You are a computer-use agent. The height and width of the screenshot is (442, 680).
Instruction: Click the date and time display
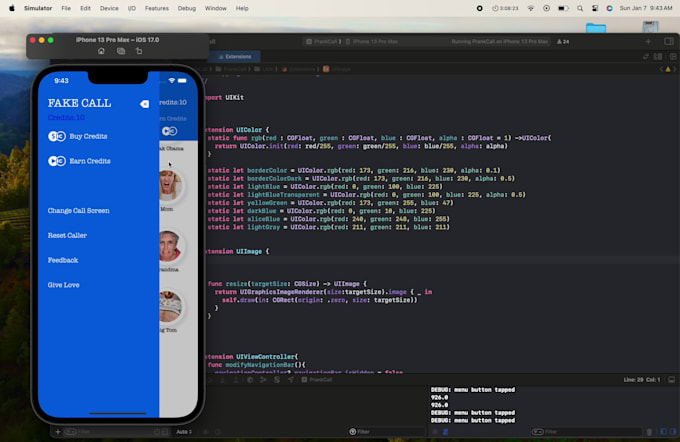point(646,8)
